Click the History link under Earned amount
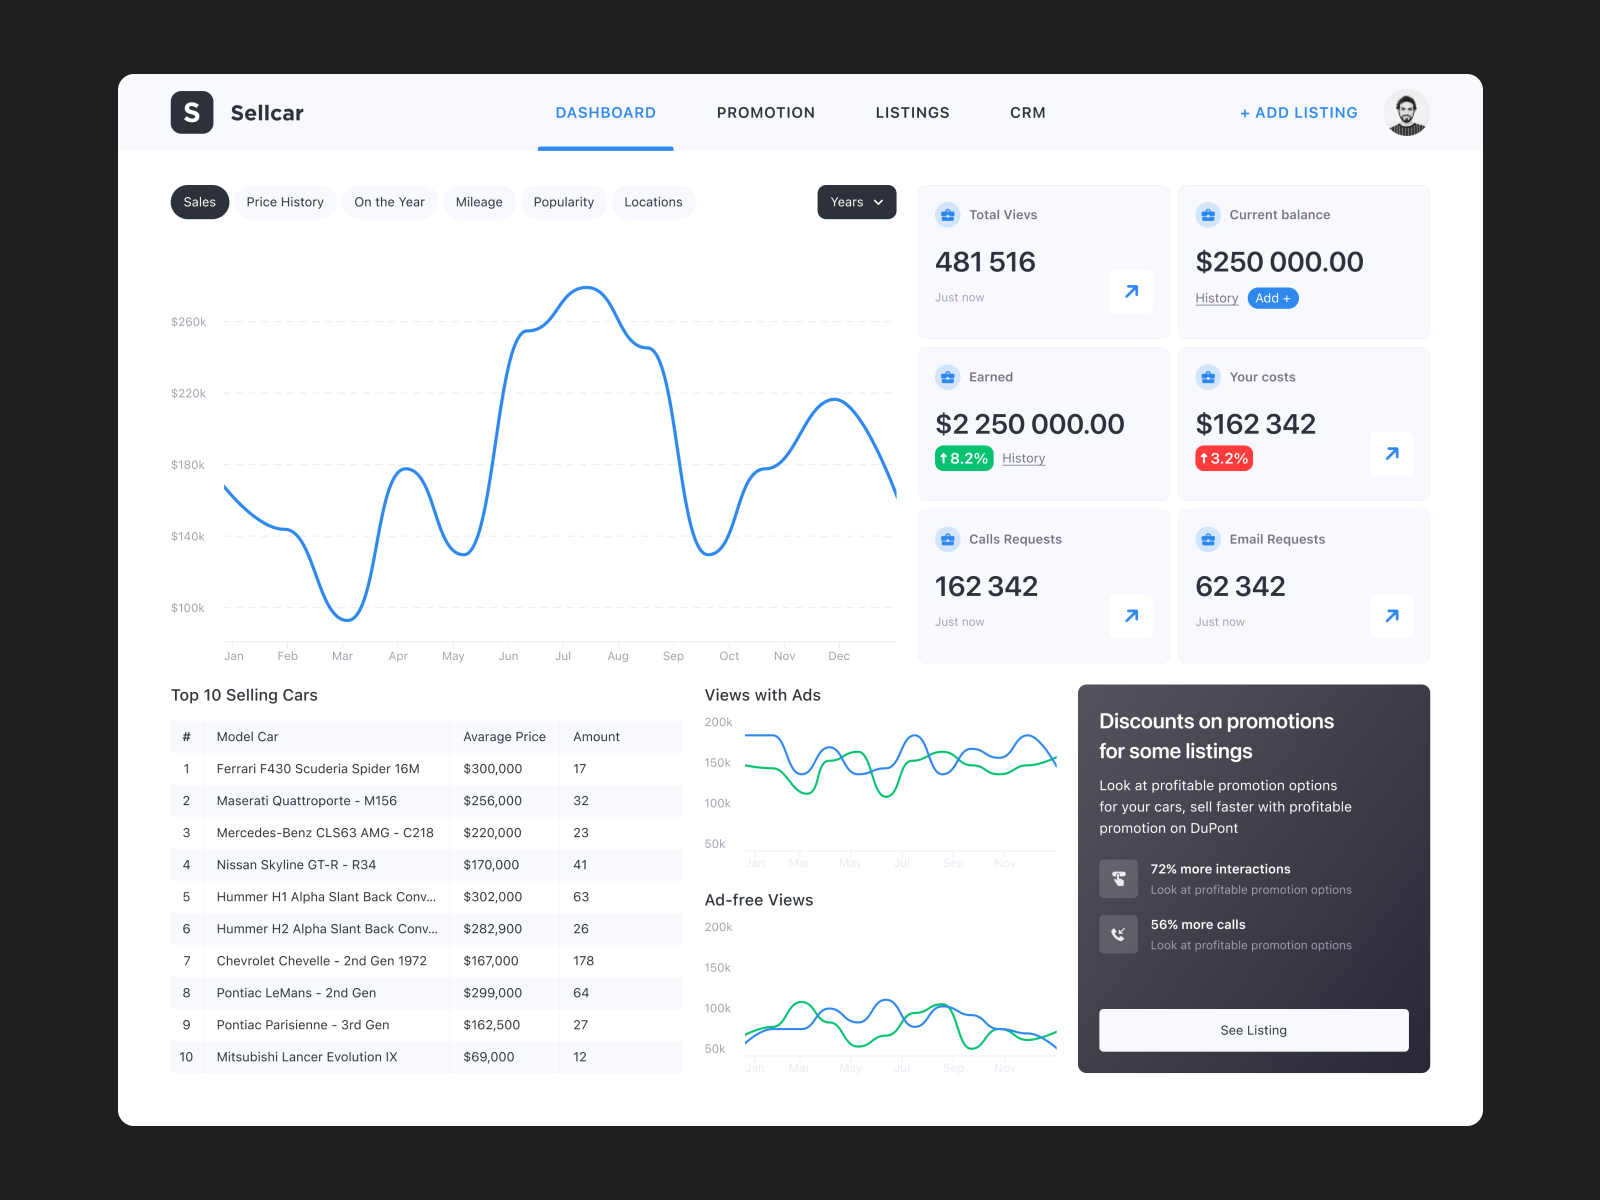The image size is (1600, 1200). (1023, 458)
